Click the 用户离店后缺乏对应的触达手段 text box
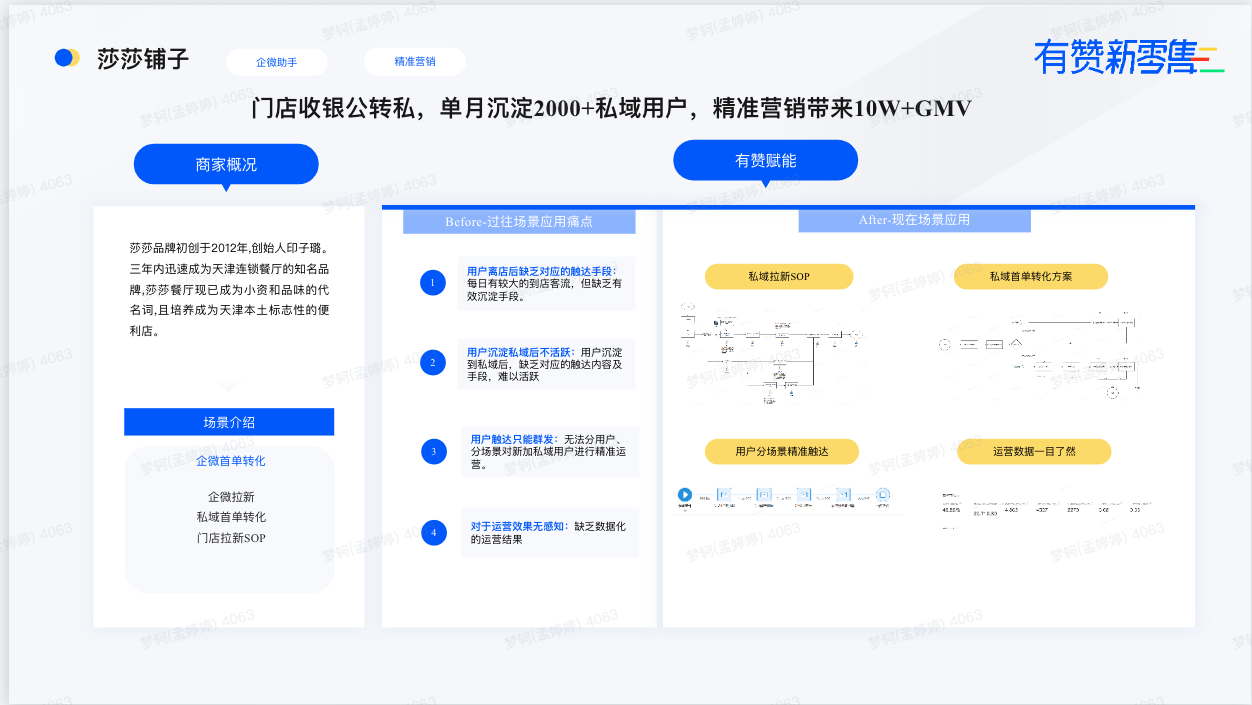Screen dimensions: 1252x705 pyautogui.click(x=546, y=283)
